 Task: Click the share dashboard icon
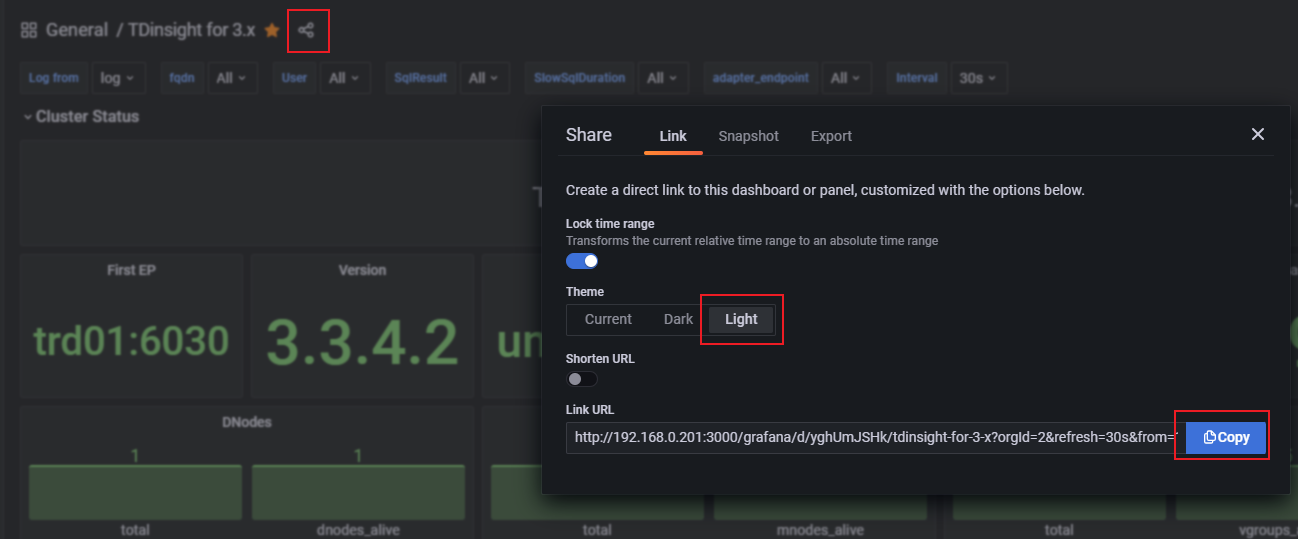point(306,31)
